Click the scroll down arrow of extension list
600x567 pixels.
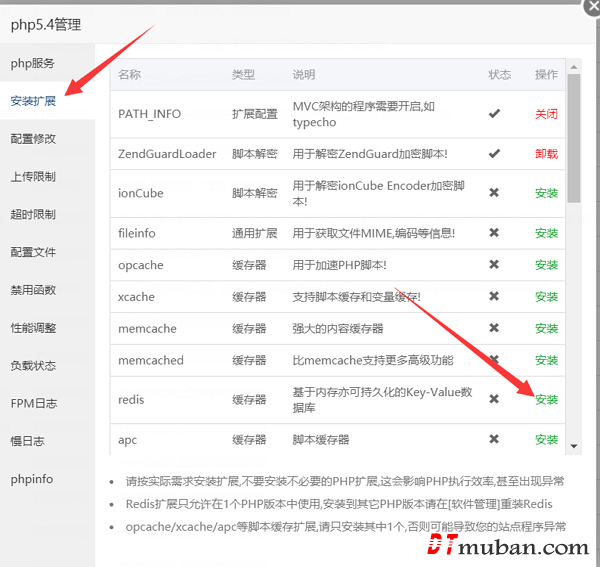pos(574,445)
